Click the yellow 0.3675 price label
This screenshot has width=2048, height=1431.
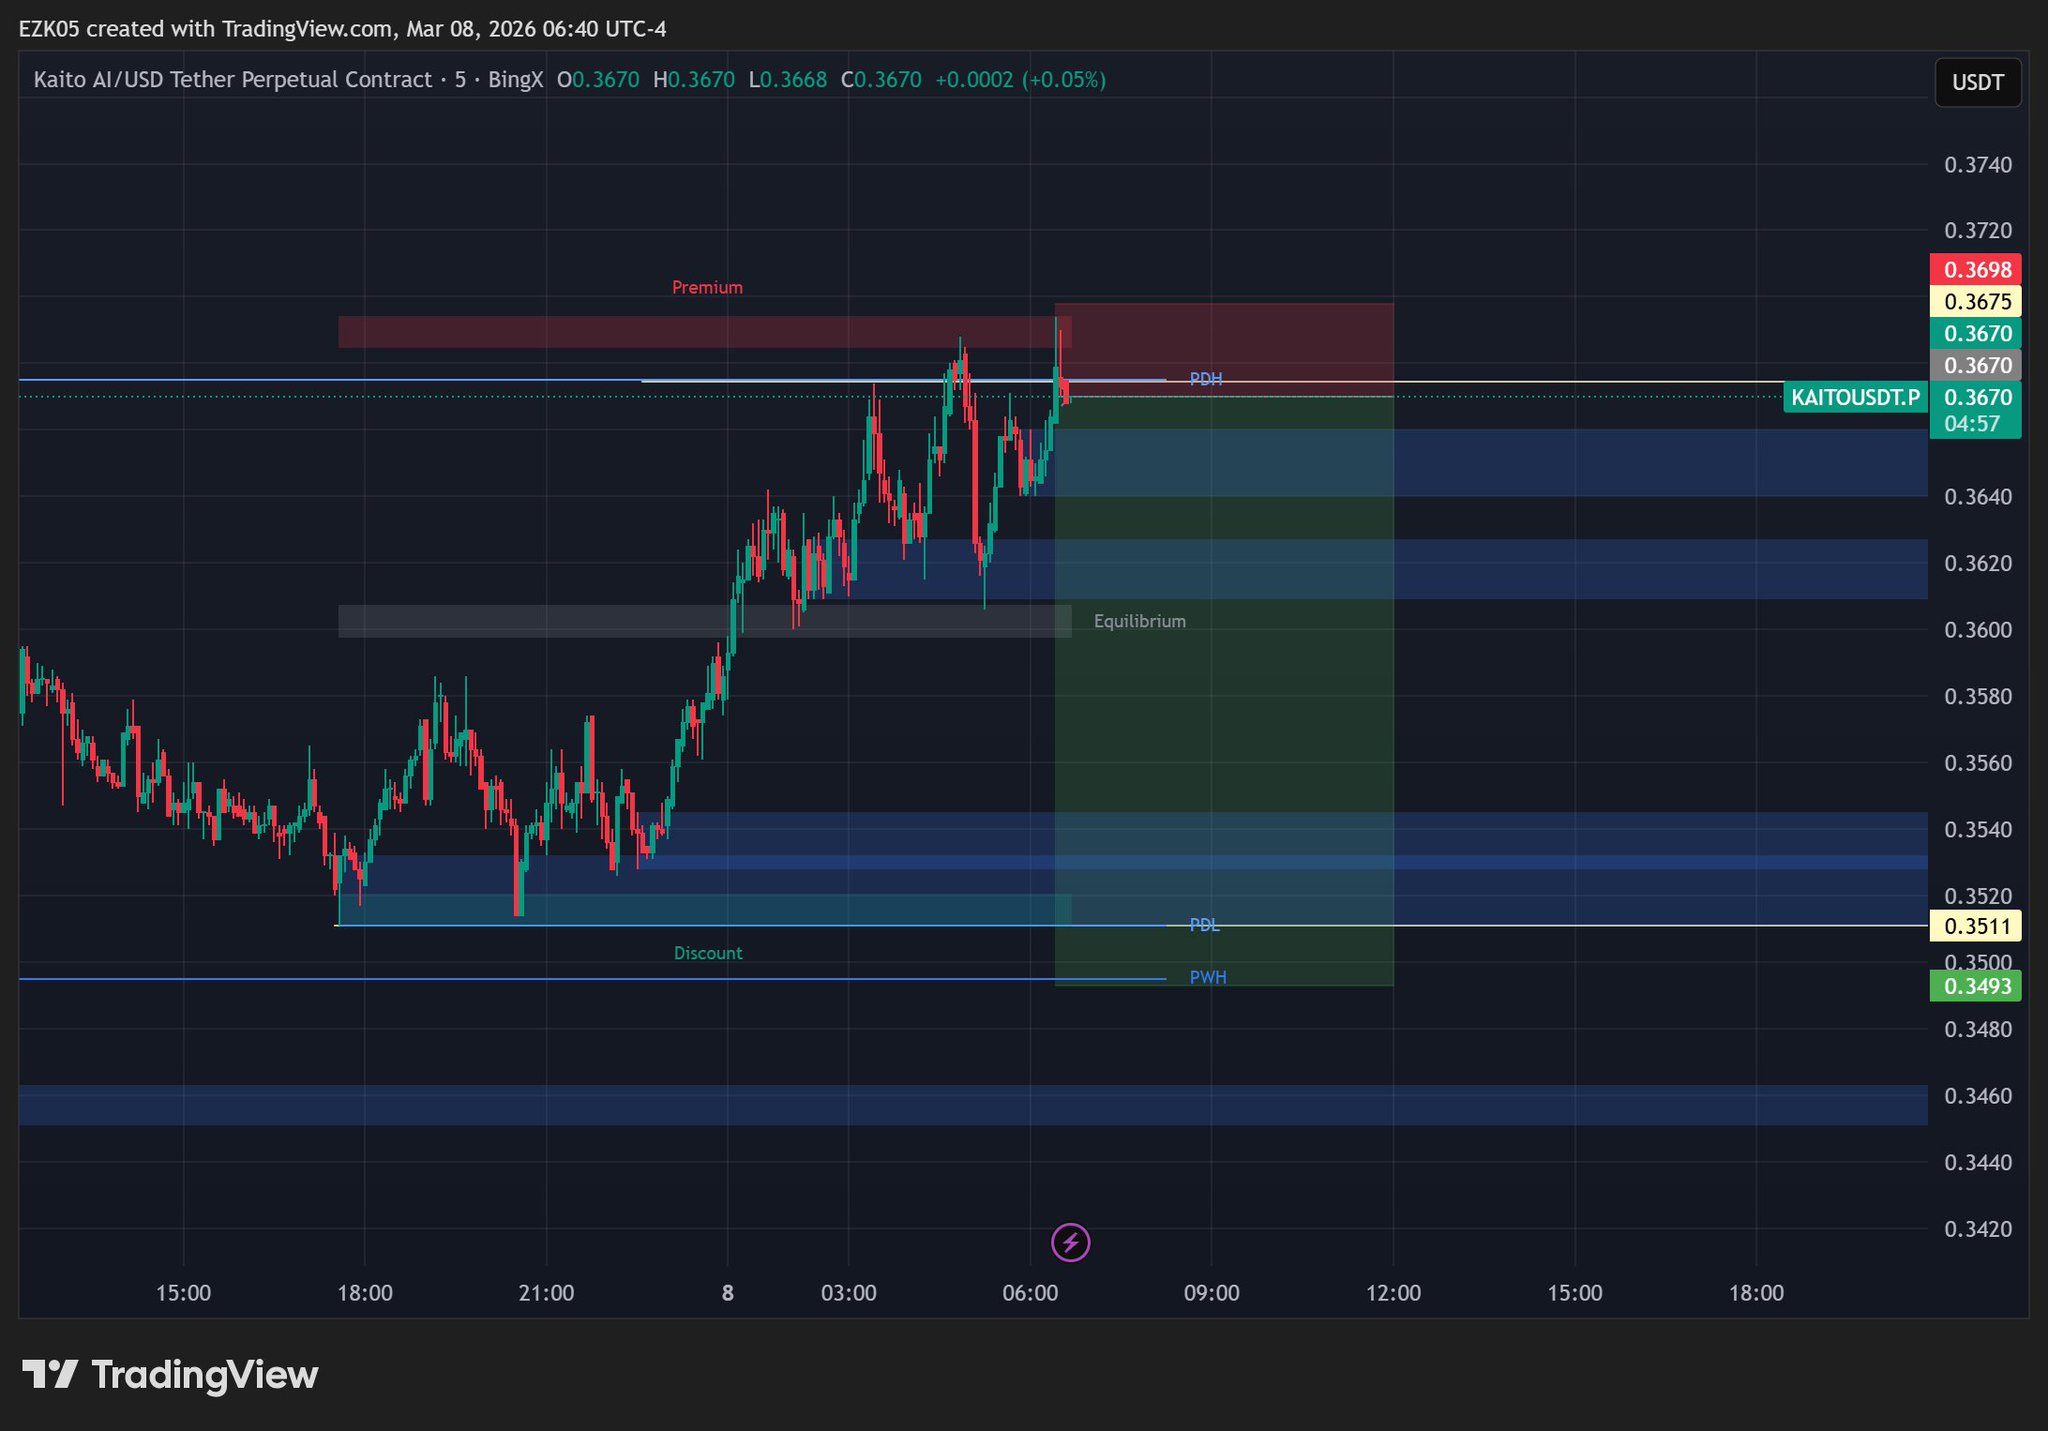click(x=1975, y=302)
